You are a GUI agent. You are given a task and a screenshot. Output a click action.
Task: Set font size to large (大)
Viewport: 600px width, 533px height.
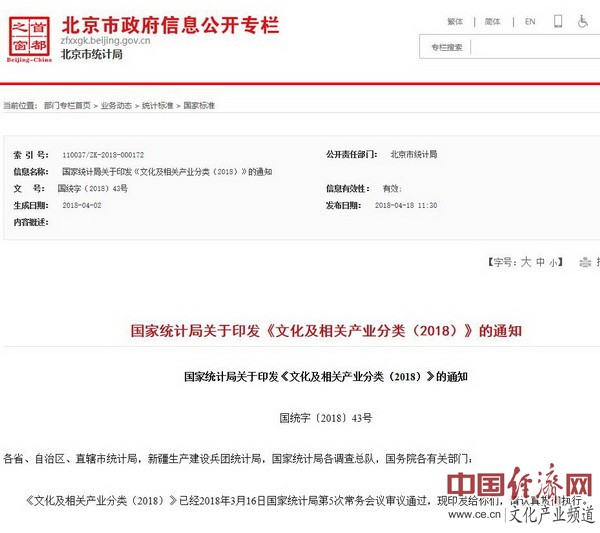coord(525,262)
